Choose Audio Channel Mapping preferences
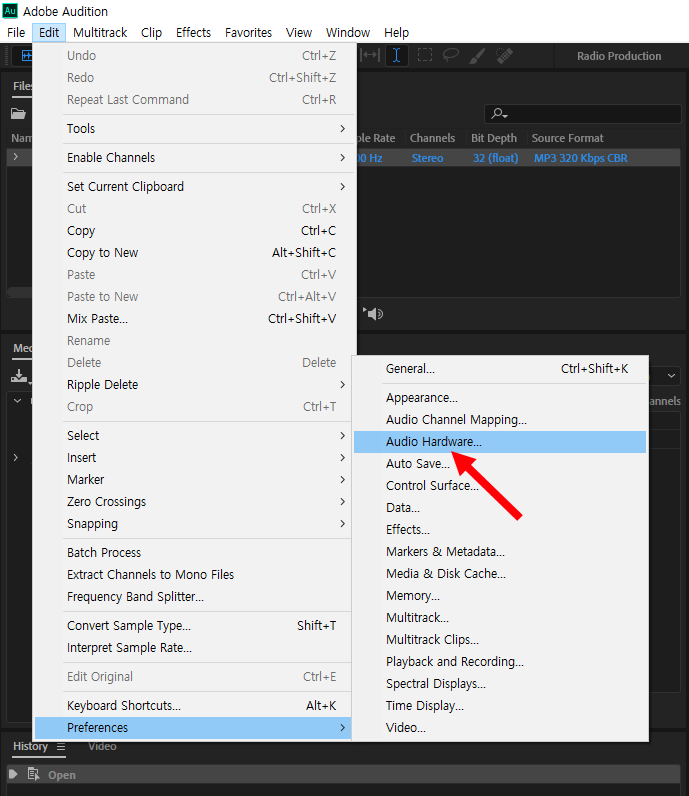Screen dimensions: 689x796 tap(500, 419)
